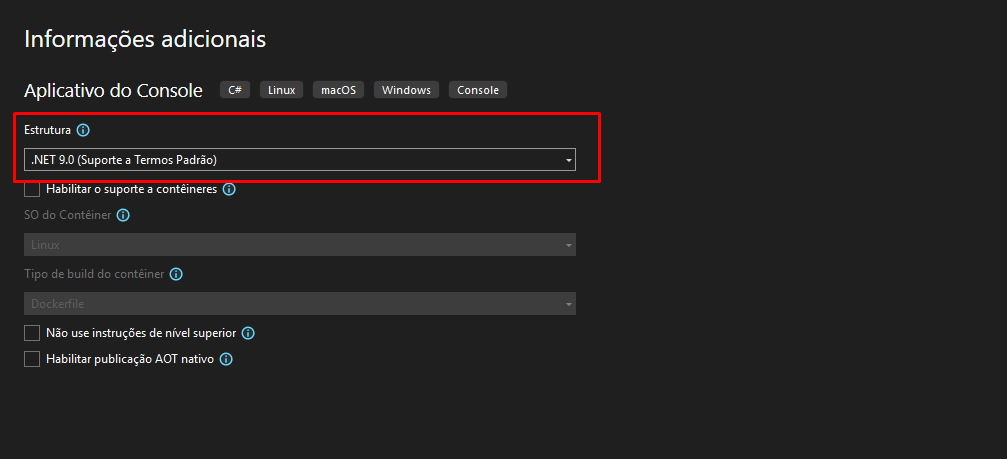Click the macOS tag badge
Viewport: 1007px width, 459px height.
click(x=338, y=90)
